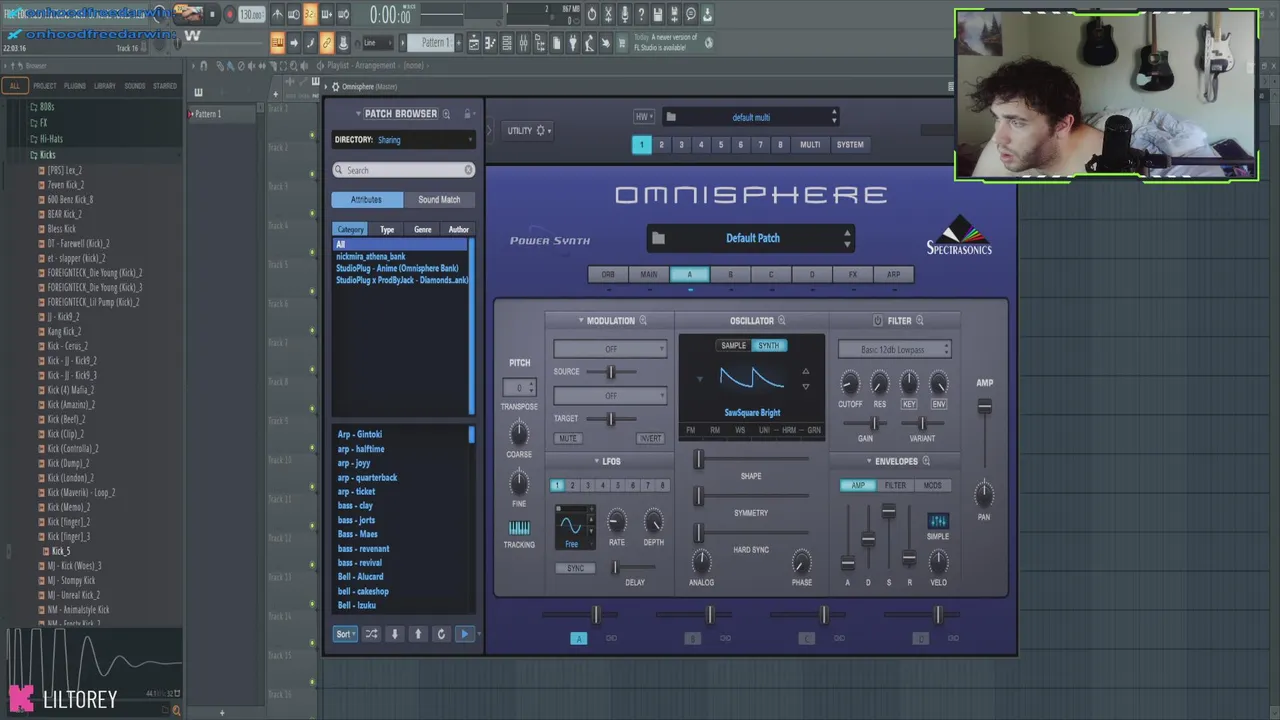Open oscillator zoom magnifier icon
1280x720 pixels.
[x=782, y=321]
